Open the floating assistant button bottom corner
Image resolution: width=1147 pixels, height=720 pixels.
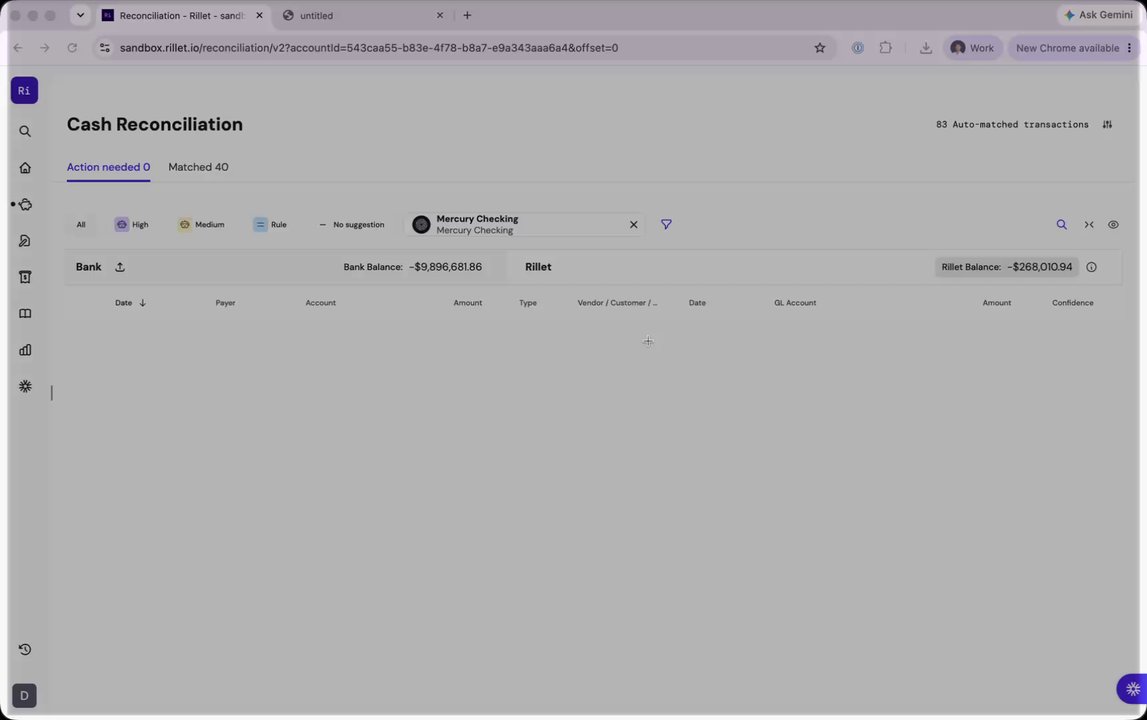point(1132,689)
